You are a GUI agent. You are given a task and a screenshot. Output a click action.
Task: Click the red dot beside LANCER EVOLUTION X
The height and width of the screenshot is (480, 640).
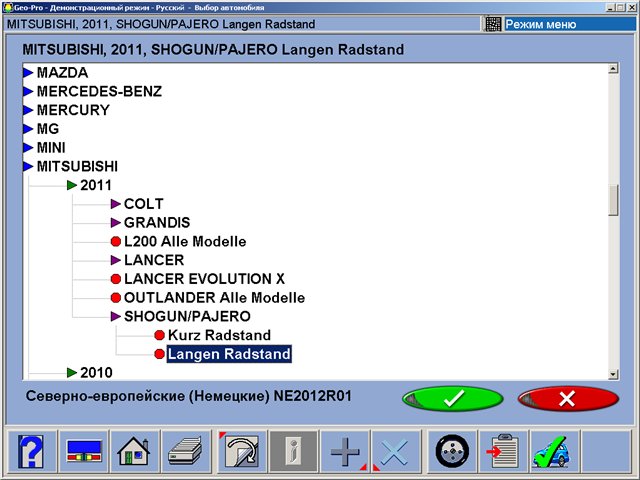116,279
